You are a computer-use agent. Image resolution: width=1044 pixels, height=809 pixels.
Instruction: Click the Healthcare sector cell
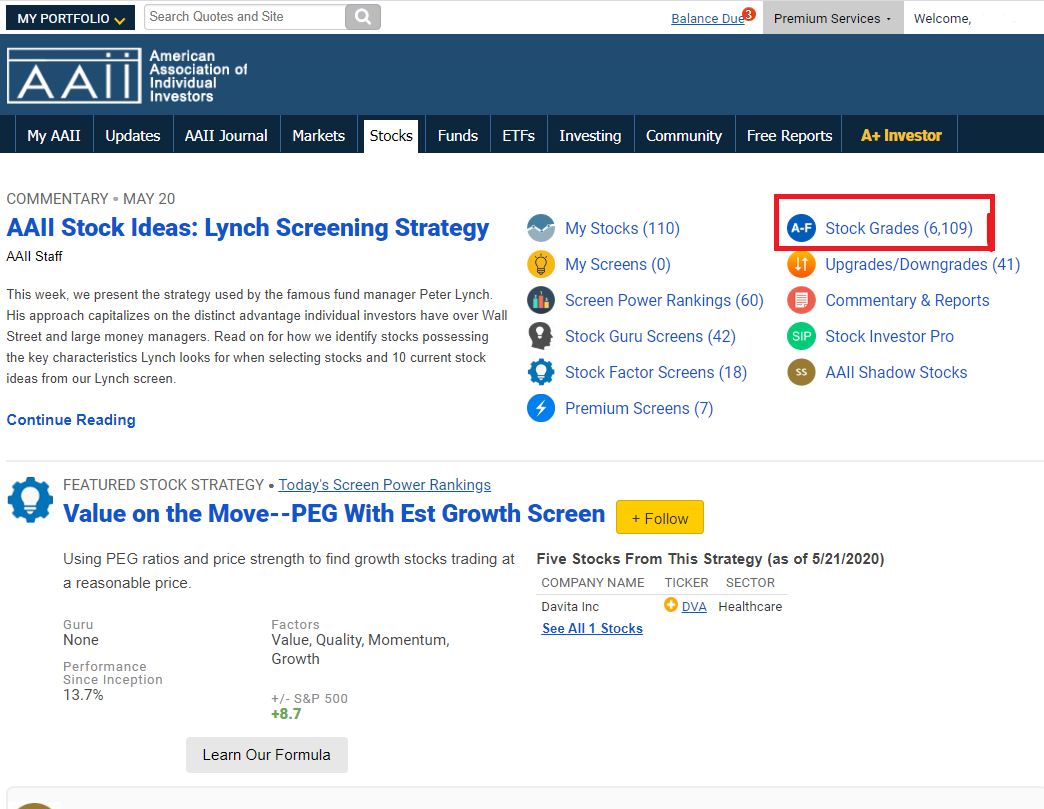tap(750, 607)
